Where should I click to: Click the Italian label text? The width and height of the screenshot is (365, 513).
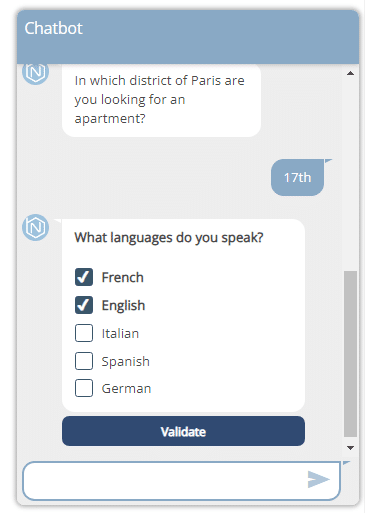point(120,333)
